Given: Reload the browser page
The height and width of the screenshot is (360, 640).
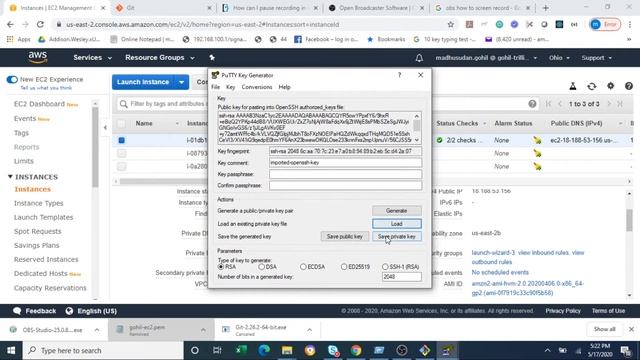Looking at the screenshot, I should [x=40, y=24].
